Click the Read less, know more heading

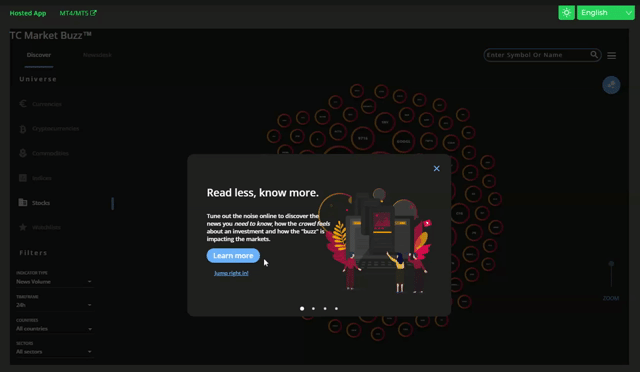[262, 193]
